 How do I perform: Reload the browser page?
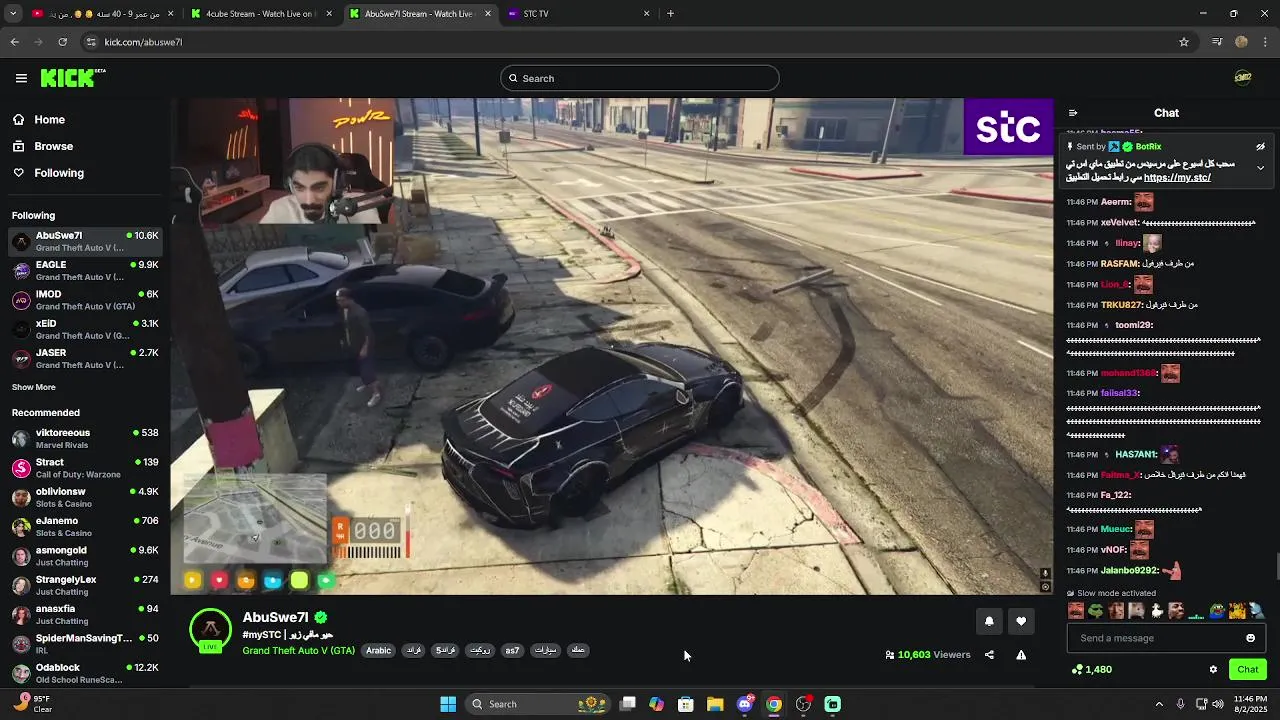point(62,42)
